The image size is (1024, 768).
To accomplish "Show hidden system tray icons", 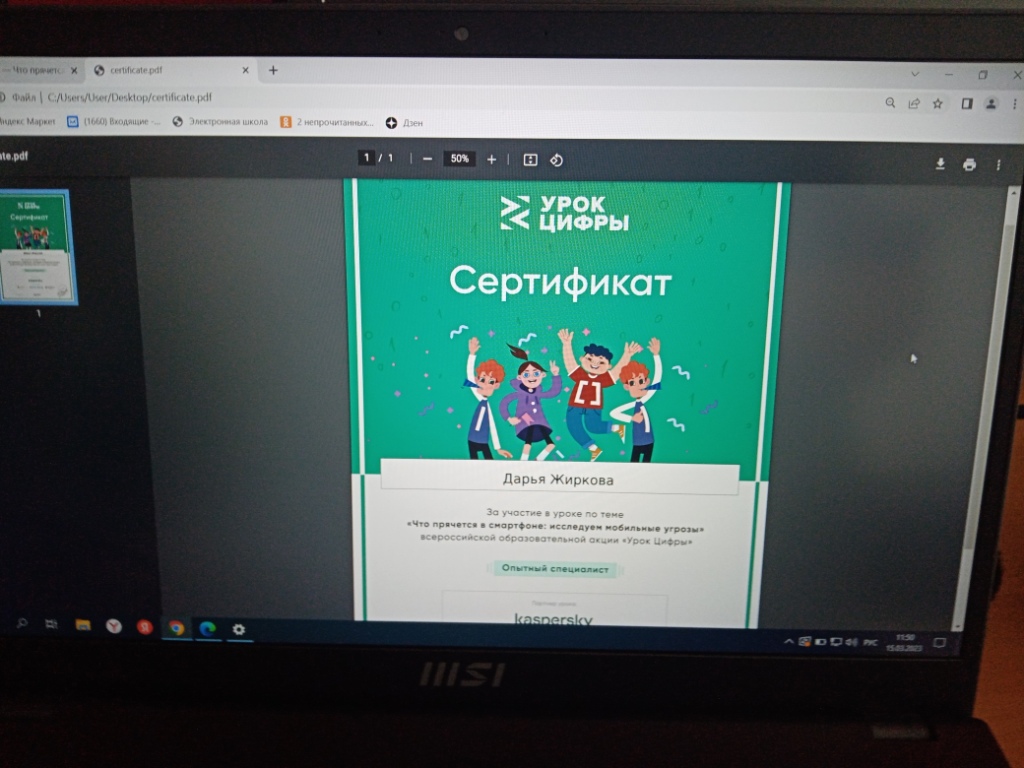I will point(788,642).
